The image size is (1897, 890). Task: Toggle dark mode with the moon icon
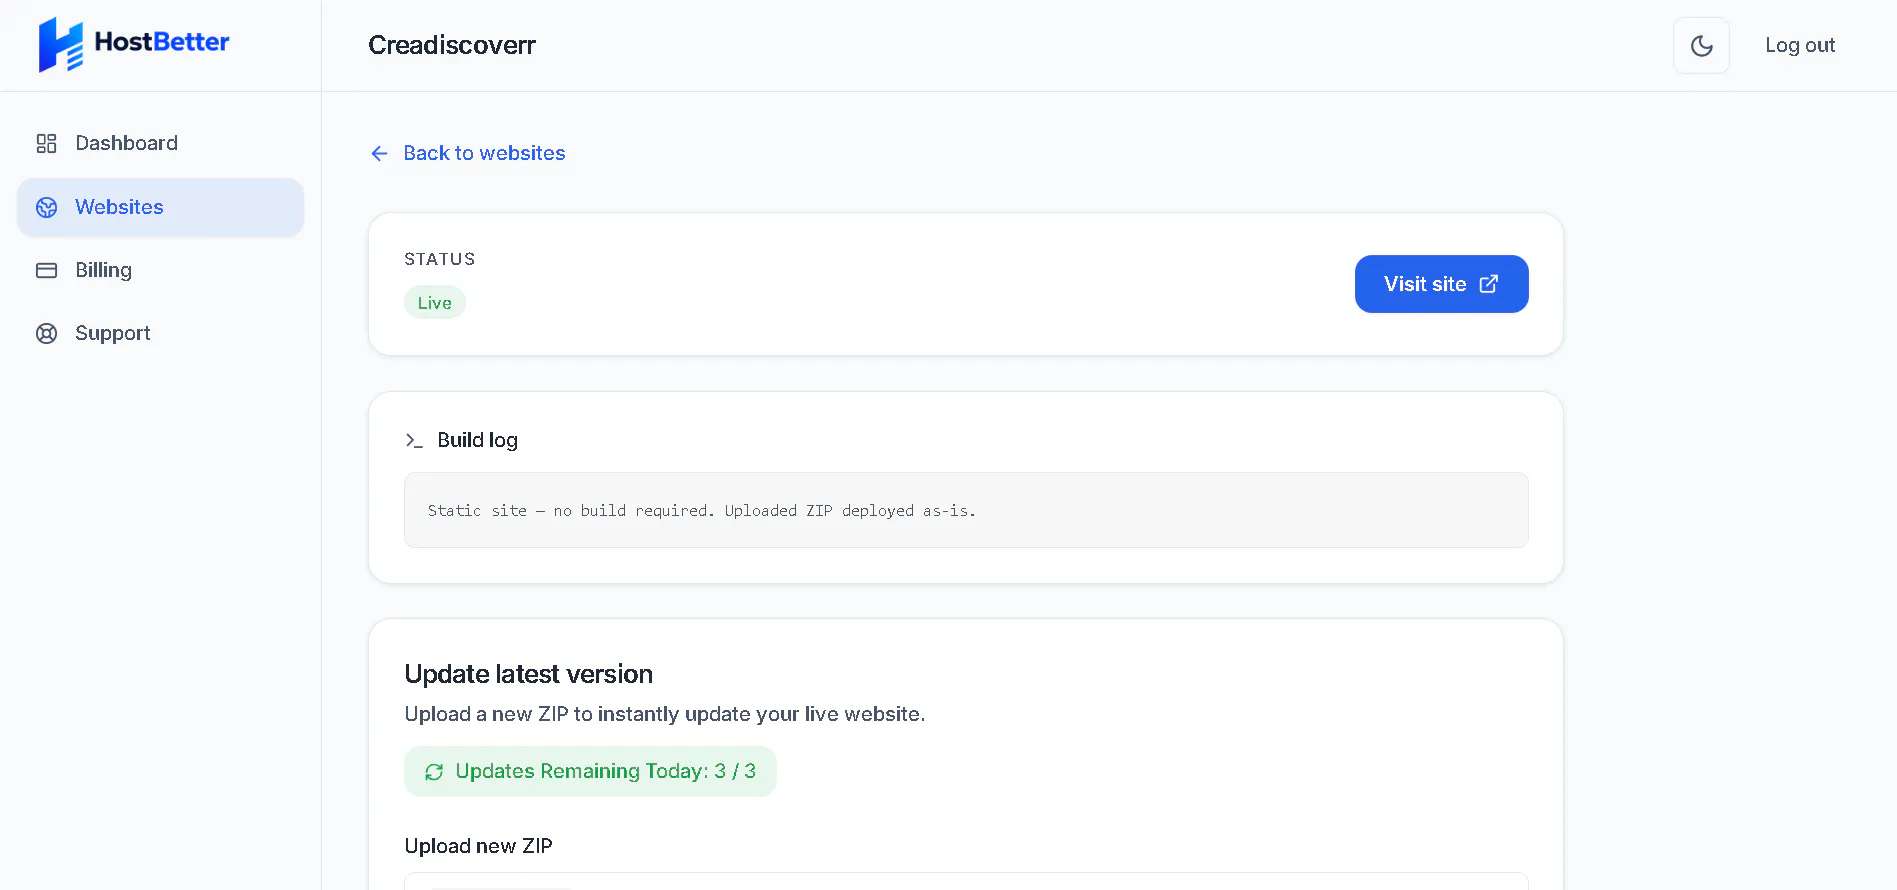[1701, 45]
